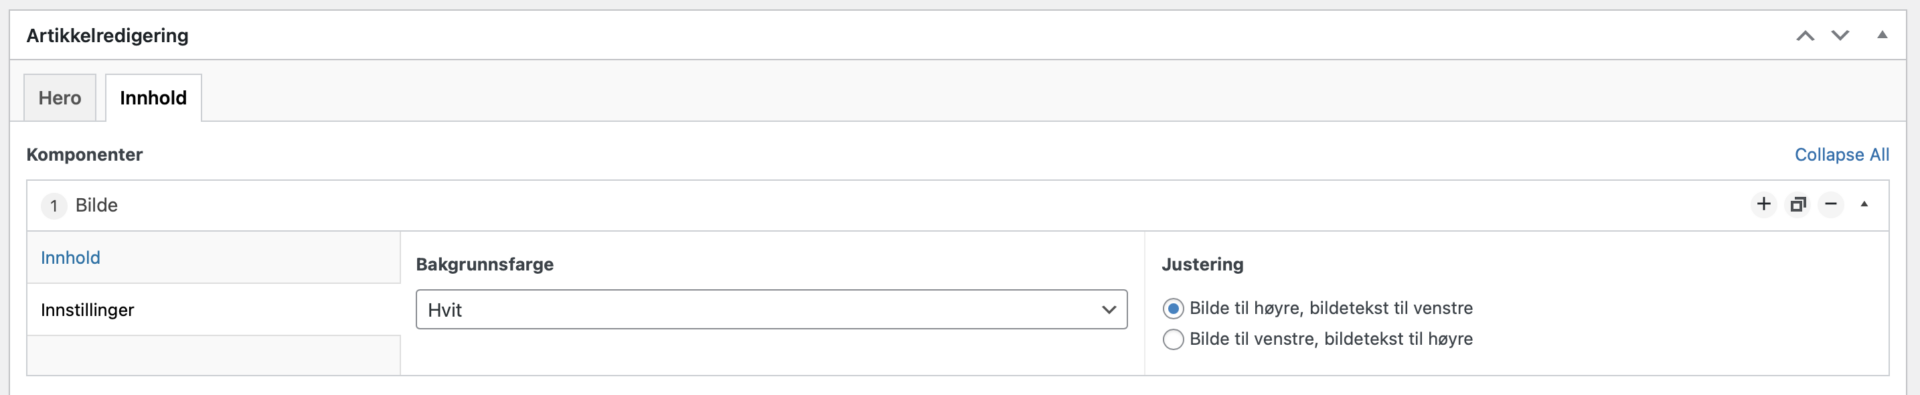Click the Justering field label

click(x=1203, y=264)
